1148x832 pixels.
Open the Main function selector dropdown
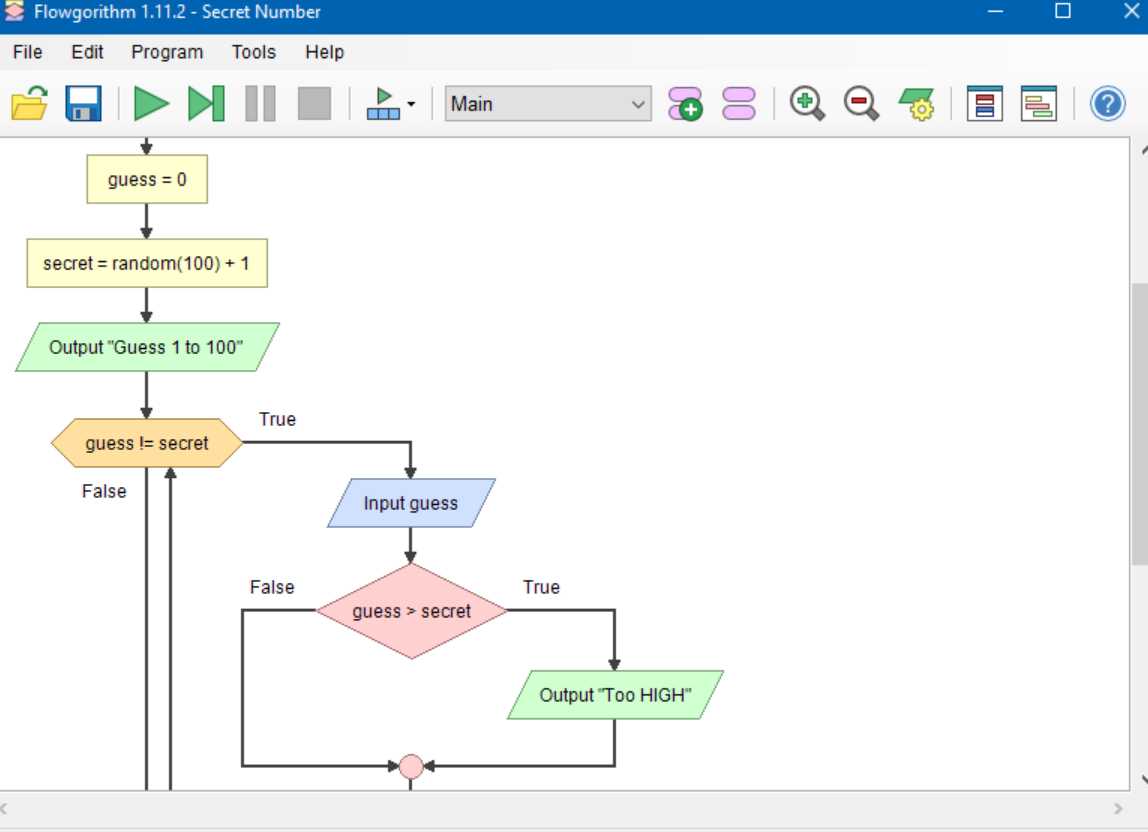coord(548,104)
